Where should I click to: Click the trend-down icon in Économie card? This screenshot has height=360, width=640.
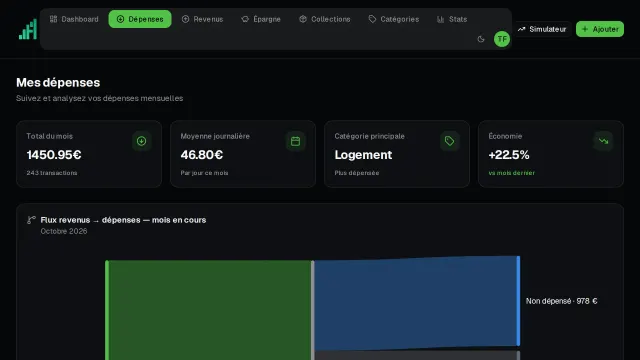(x=603, y=141)
